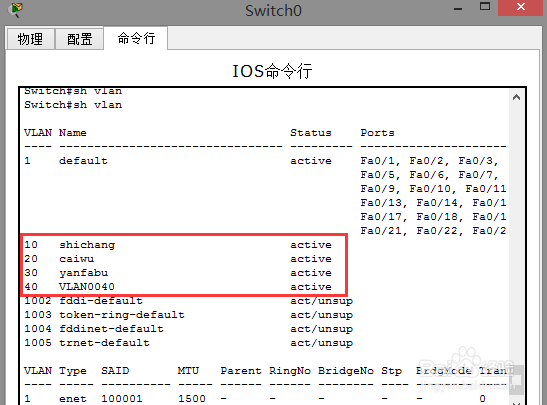
Task: Select the 命令行 tab
Action: pos(136,38)
